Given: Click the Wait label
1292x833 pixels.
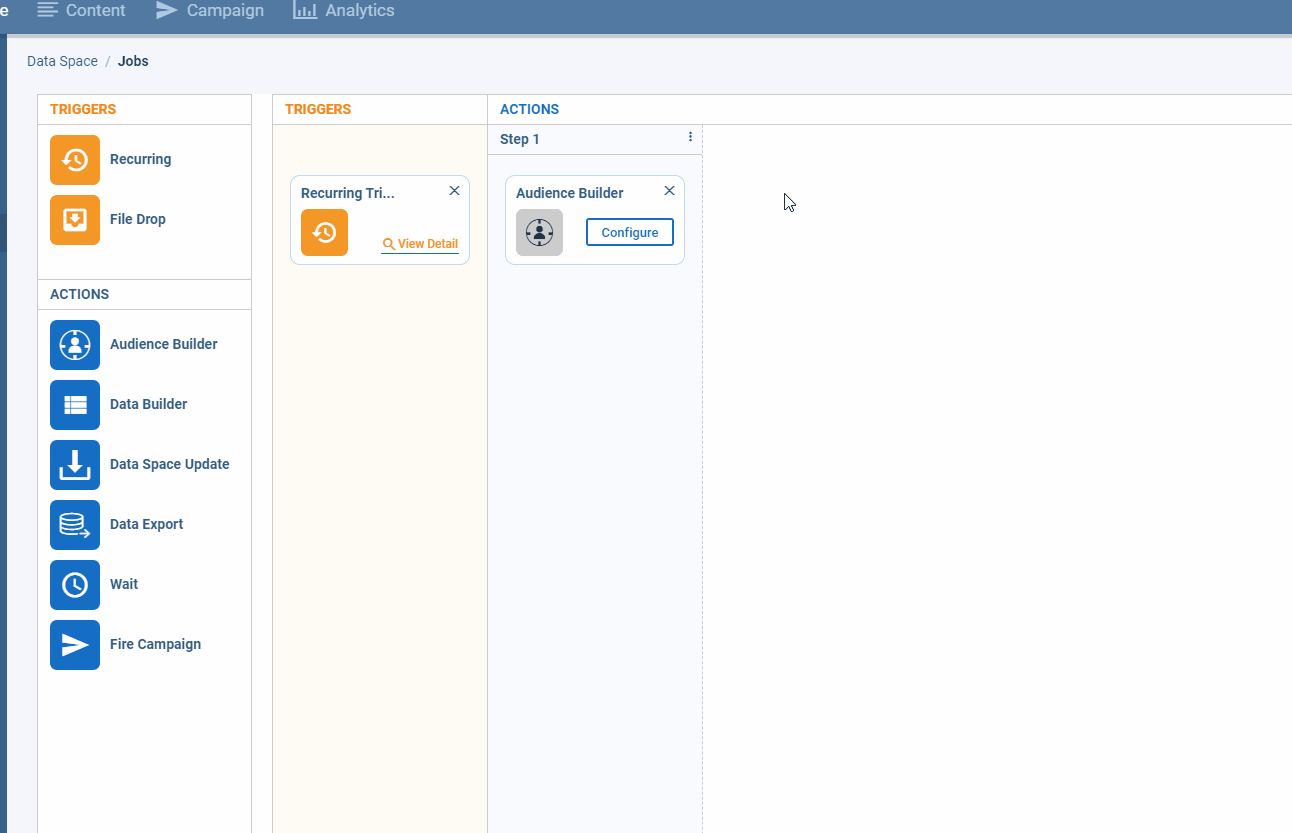Looking at the screenshot, I should pyautogui.click(x=124, y=584).
